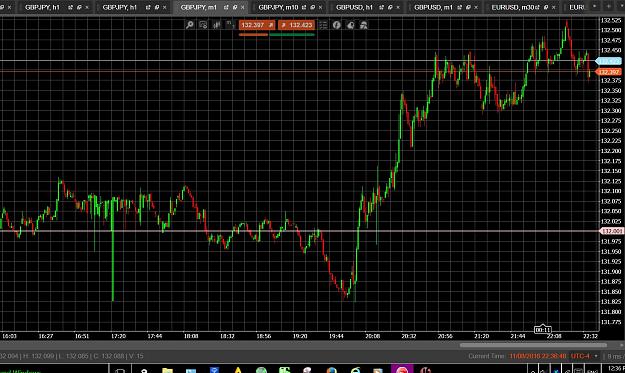
Task: Click the 22:32 time axis label
Action: [590, 336]
